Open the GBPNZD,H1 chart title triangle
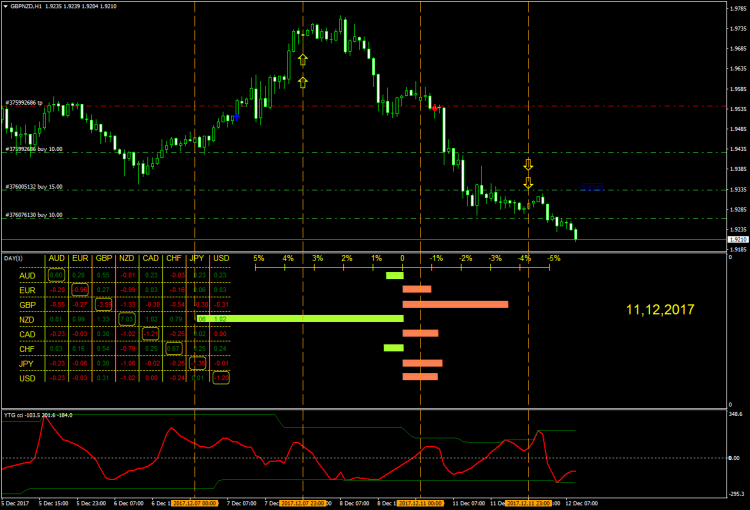The image size is (750, 510). [x=4, y=6]
